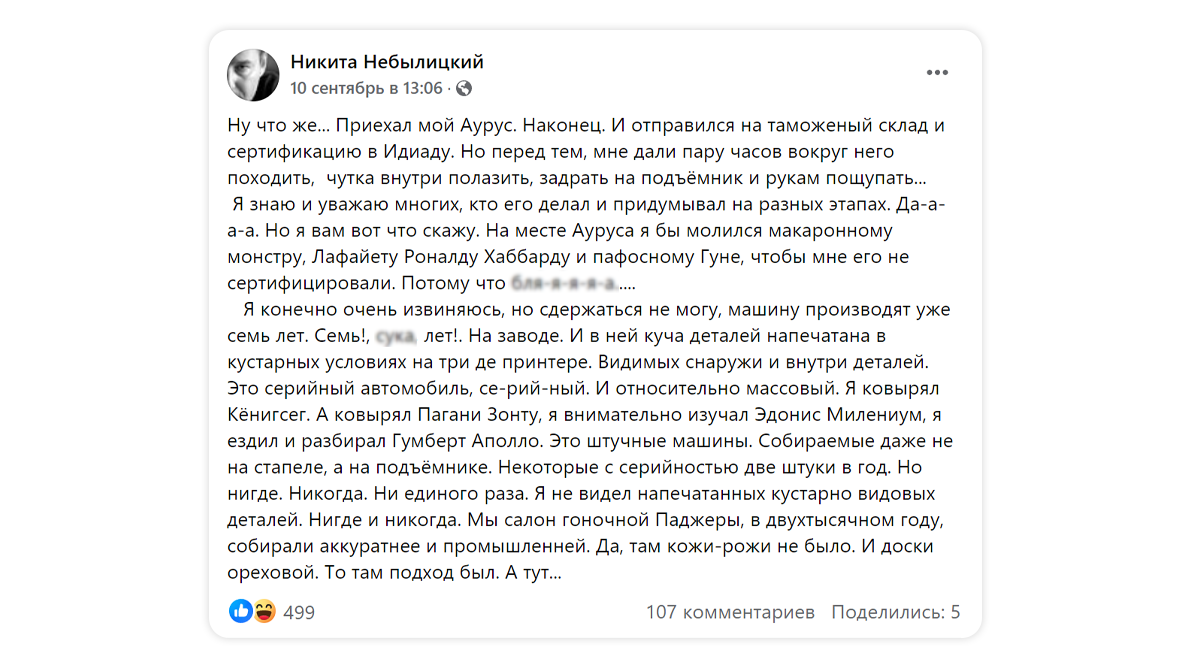Click the Поделились: 5 shares count
The height and width of the screenshot is (671, 1193).
[x=895, y=612]
